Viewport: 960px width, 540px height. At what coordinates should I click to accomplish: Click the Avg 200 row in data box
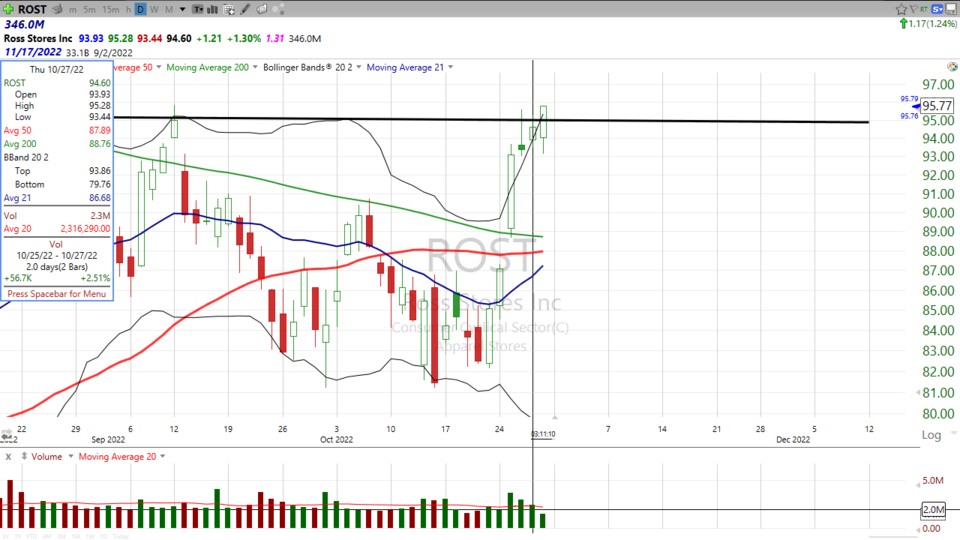[x=57, y=144]
